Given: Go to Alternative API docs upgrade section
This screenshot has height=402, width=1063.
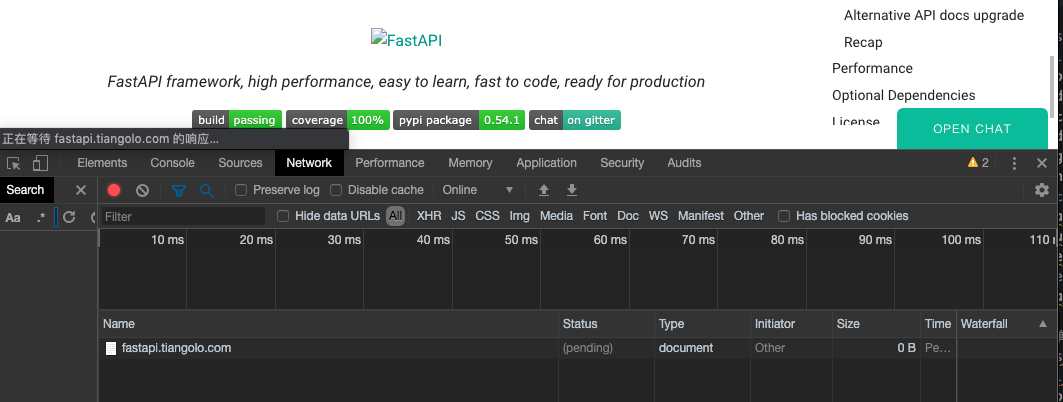Looking at the screenshot, I should (934, 15).
